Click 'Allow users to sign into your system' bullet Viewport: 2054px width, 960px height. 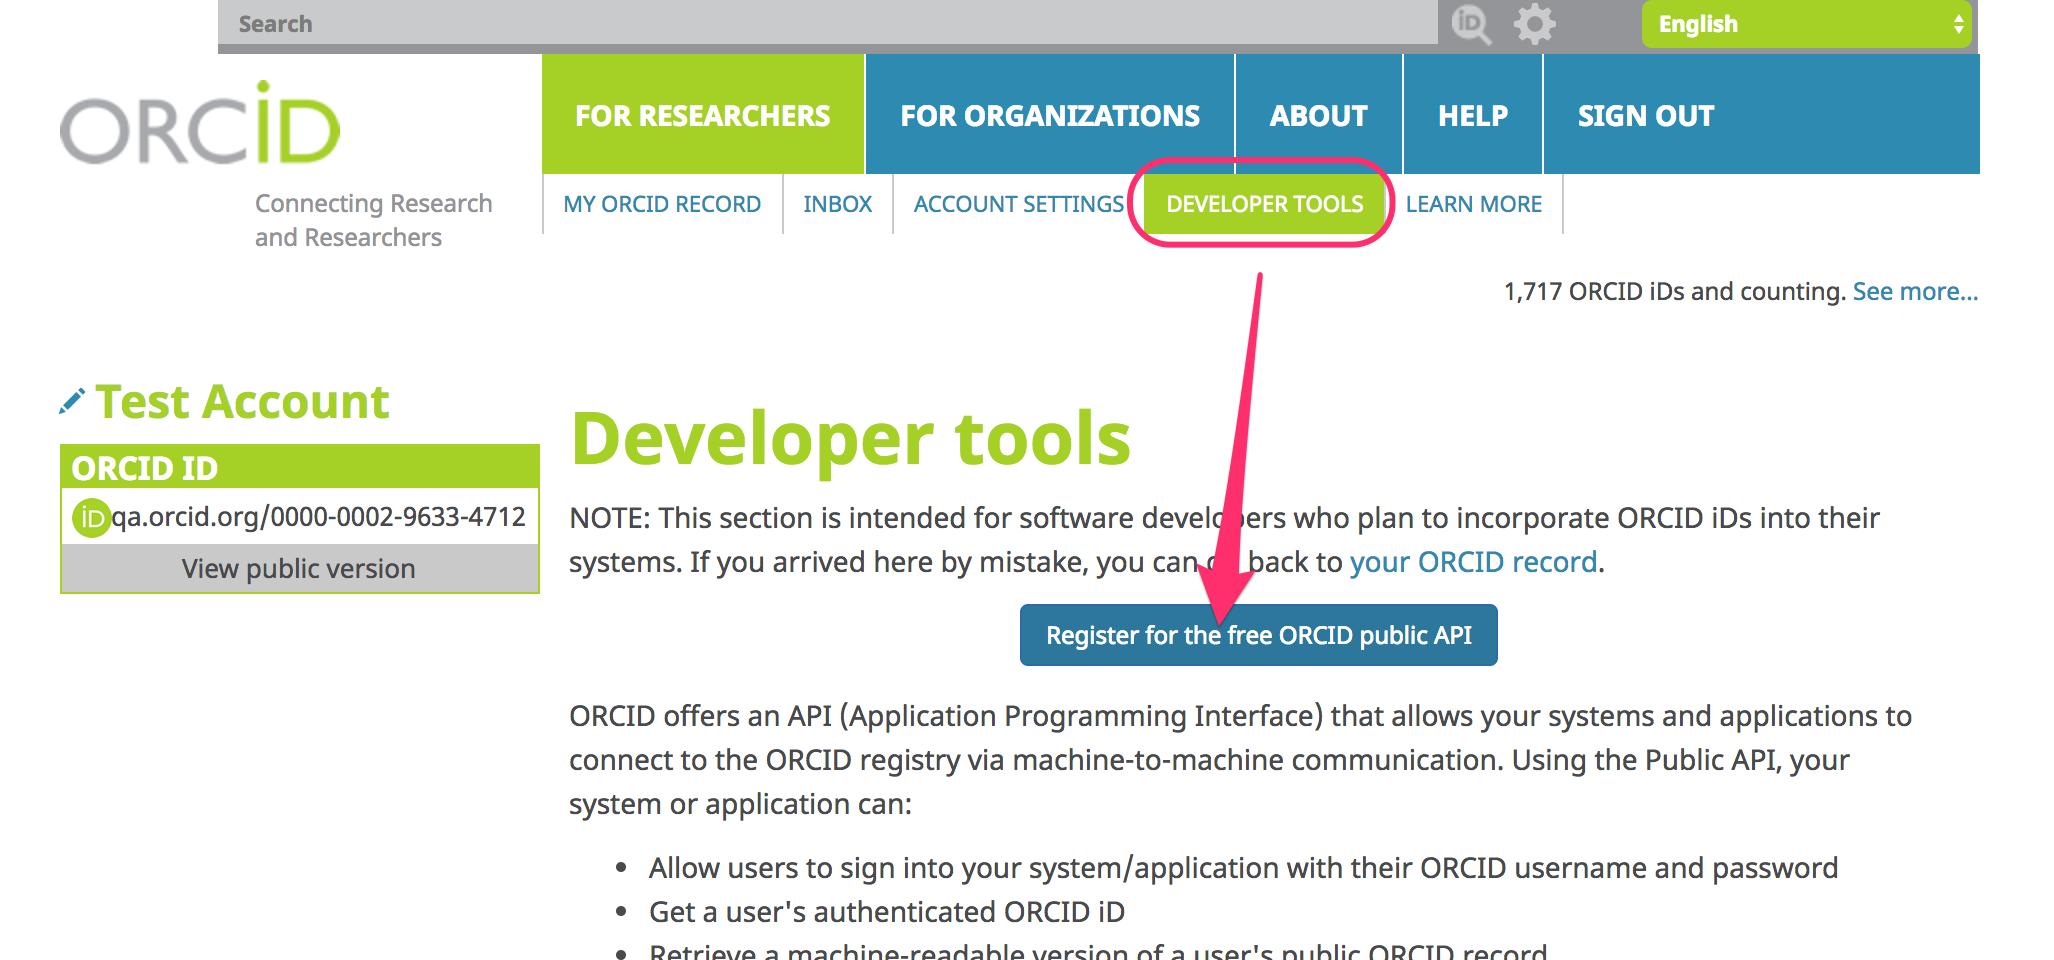(1243, 868)
